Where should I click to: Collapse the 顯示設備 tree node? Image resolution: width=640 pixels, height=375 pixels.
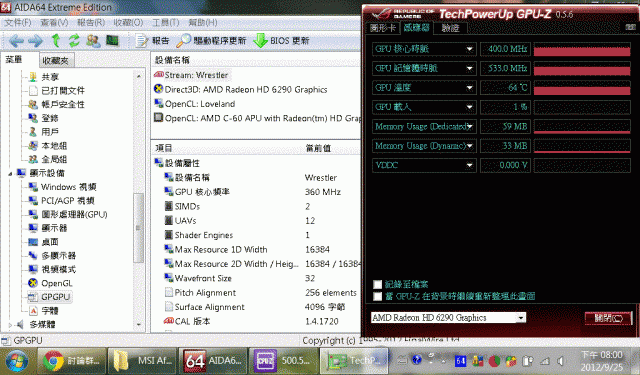(10, 173)
